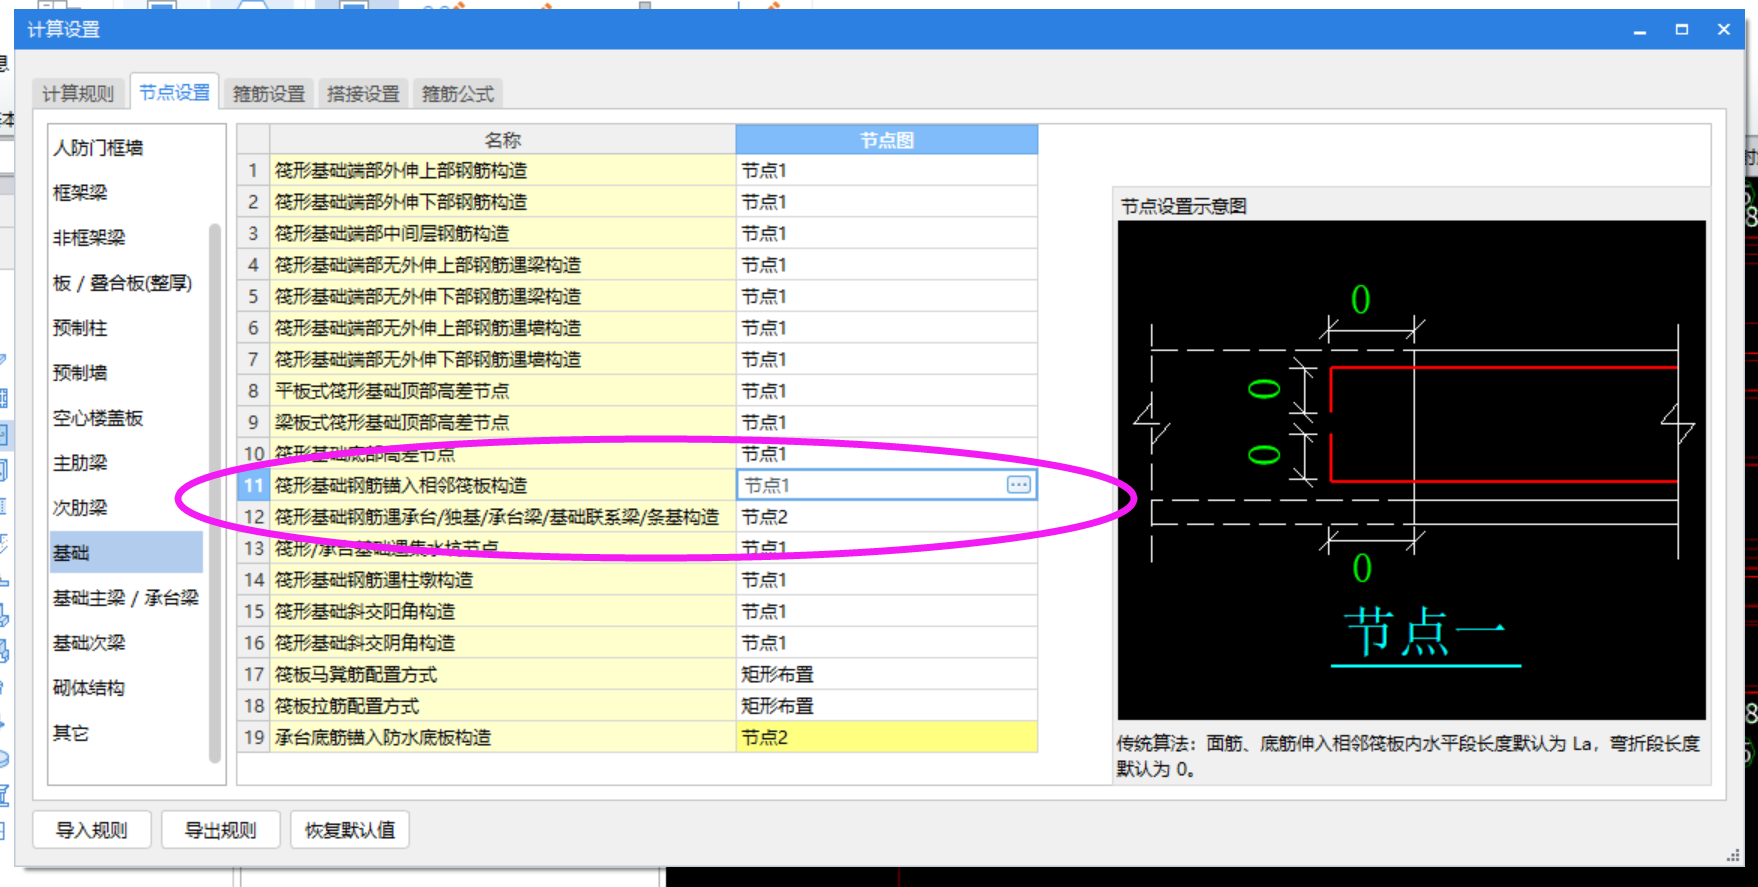
Task: Select row 11 筏形基础钢筋锚入相邻筏板构造
Action: click(502, 486)
